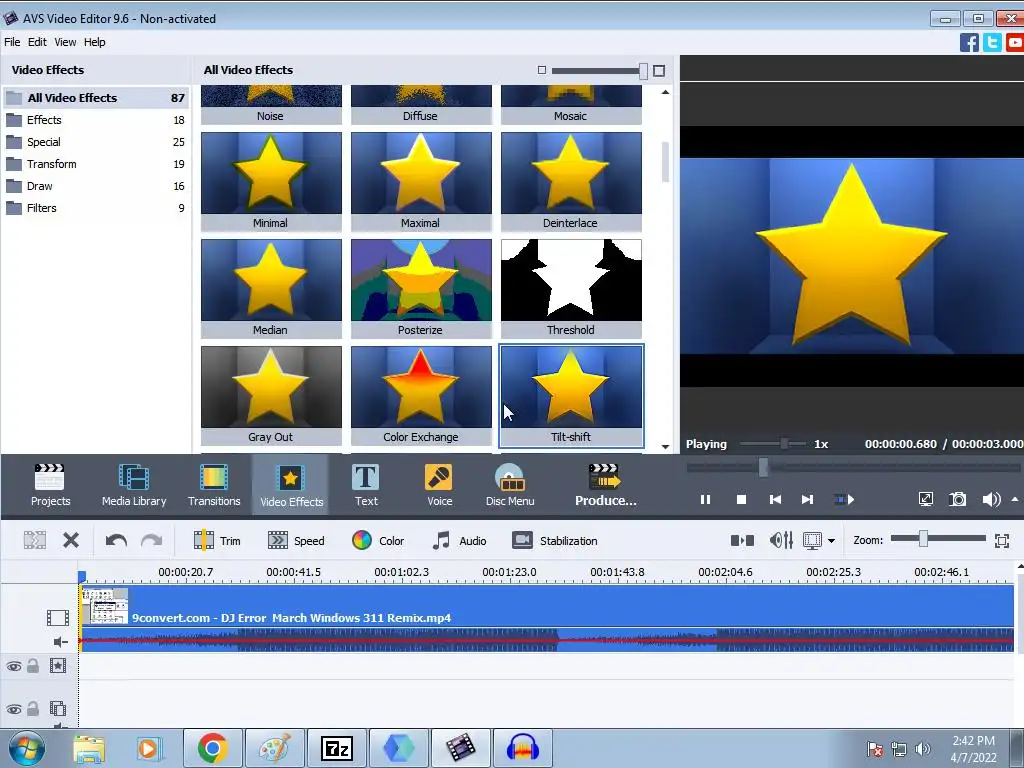Select the Threshold effect thumbnail
1024x768 pixels.
tap(571, 288)
